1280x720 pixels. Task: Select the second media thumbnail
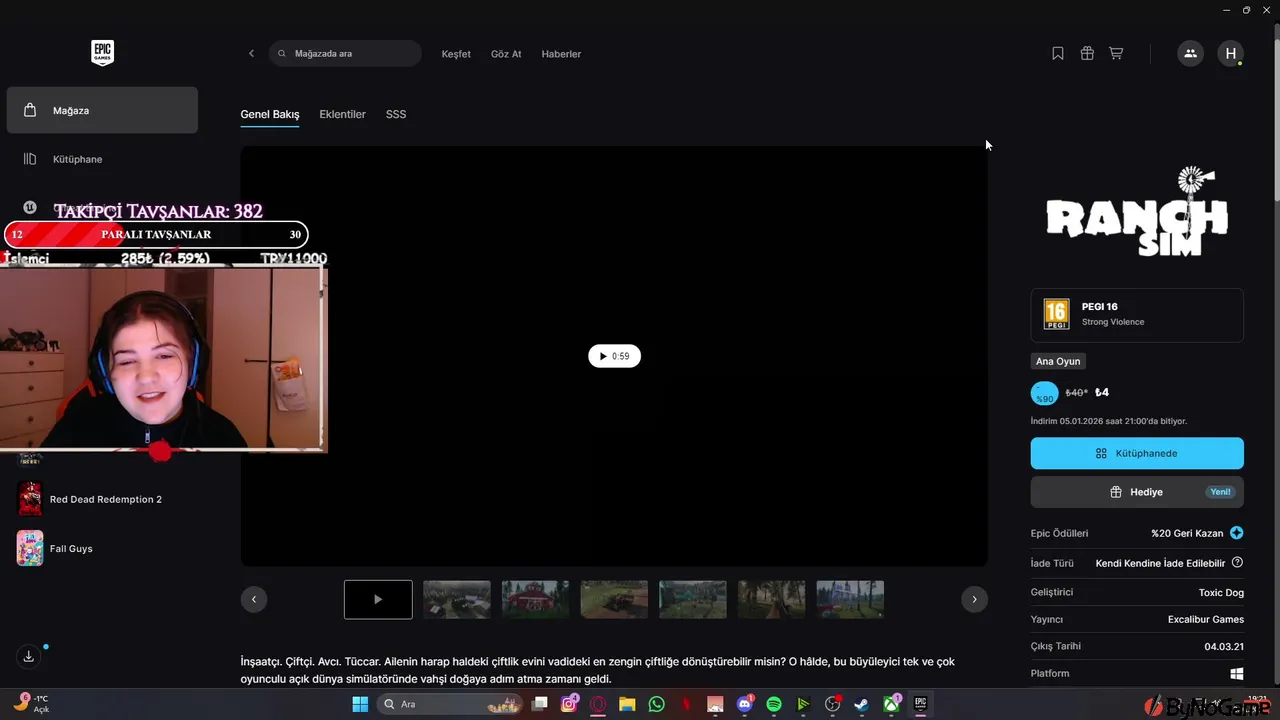(457, 599)
